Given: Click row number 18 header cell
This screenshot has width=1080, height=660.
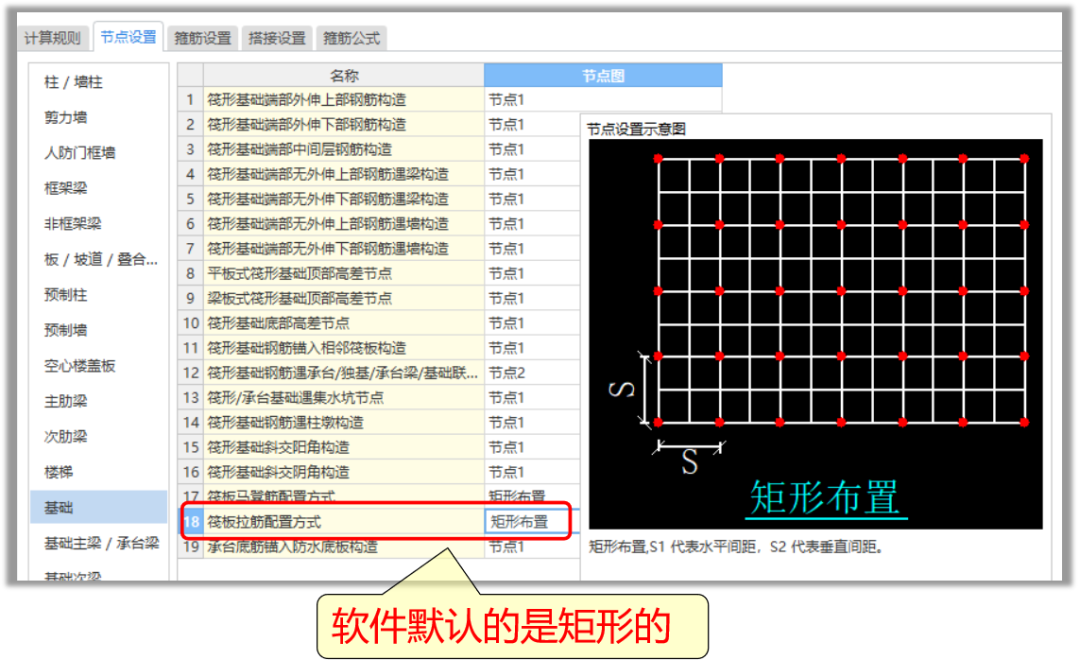Looking at the screenshot, I should (191, 522).
